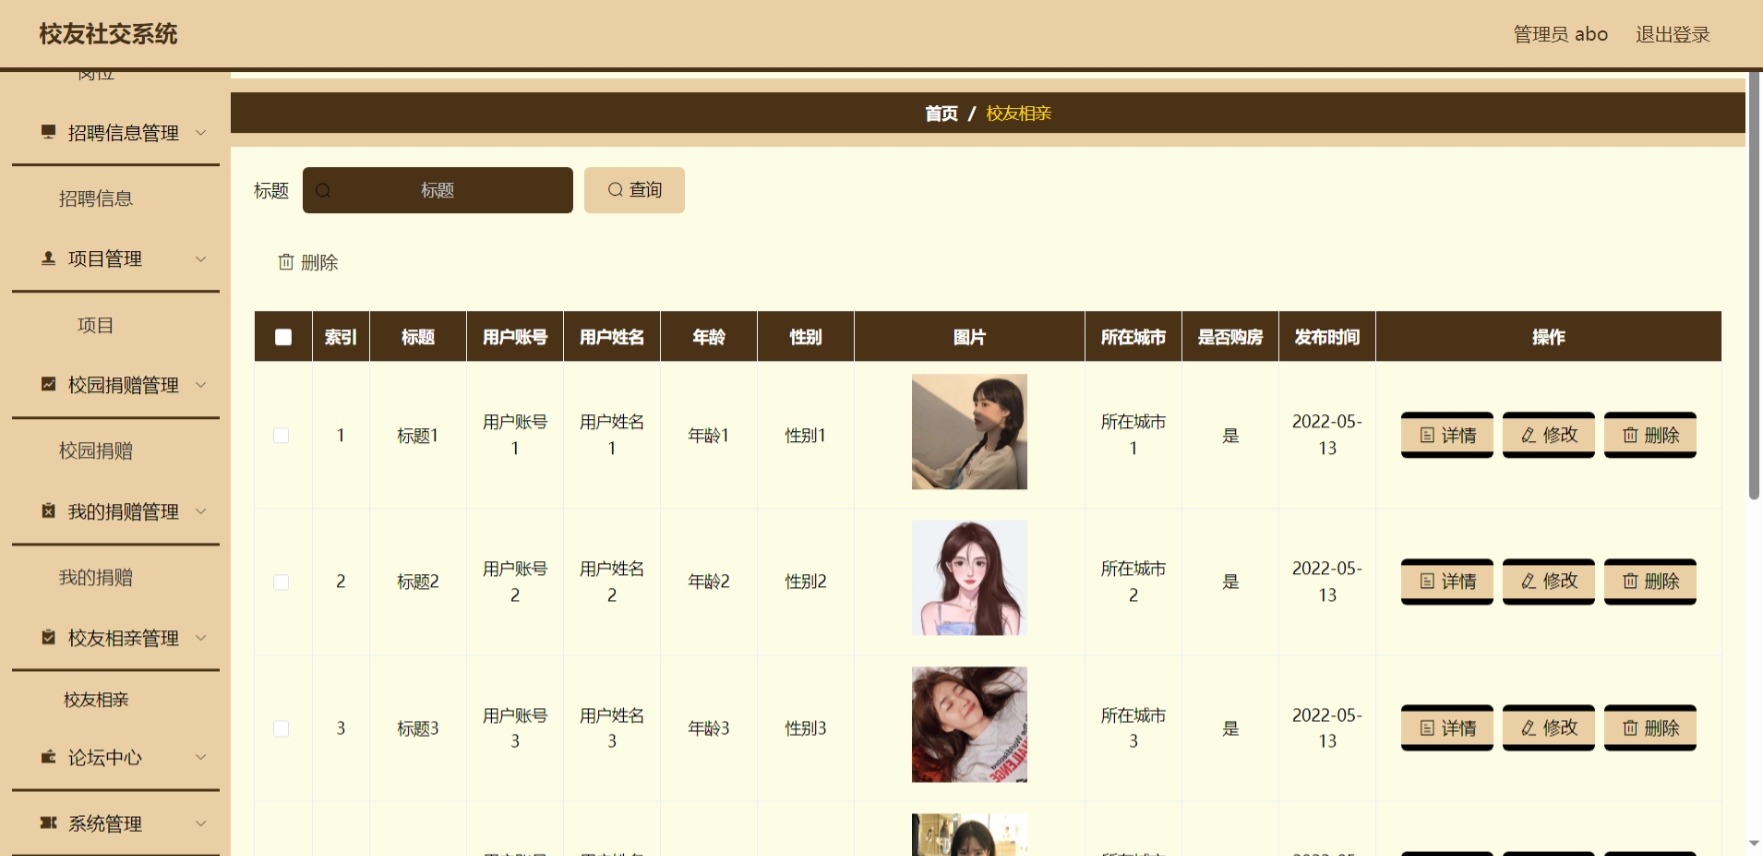Click the trash icon in row 1 删除
The height and width of the screenshot is (856, 1763).
1630,435
